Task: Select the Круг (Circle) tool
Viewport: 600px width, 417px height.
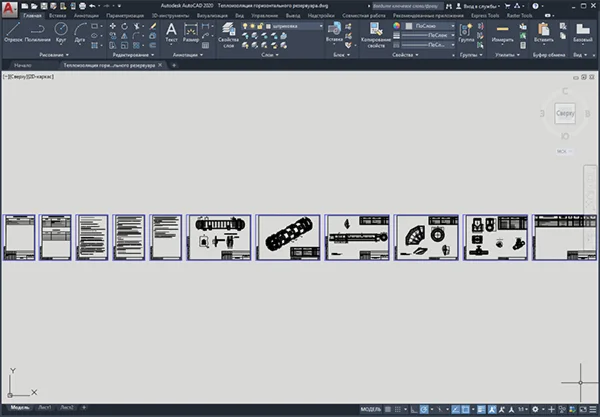Action: coord(61,32)
